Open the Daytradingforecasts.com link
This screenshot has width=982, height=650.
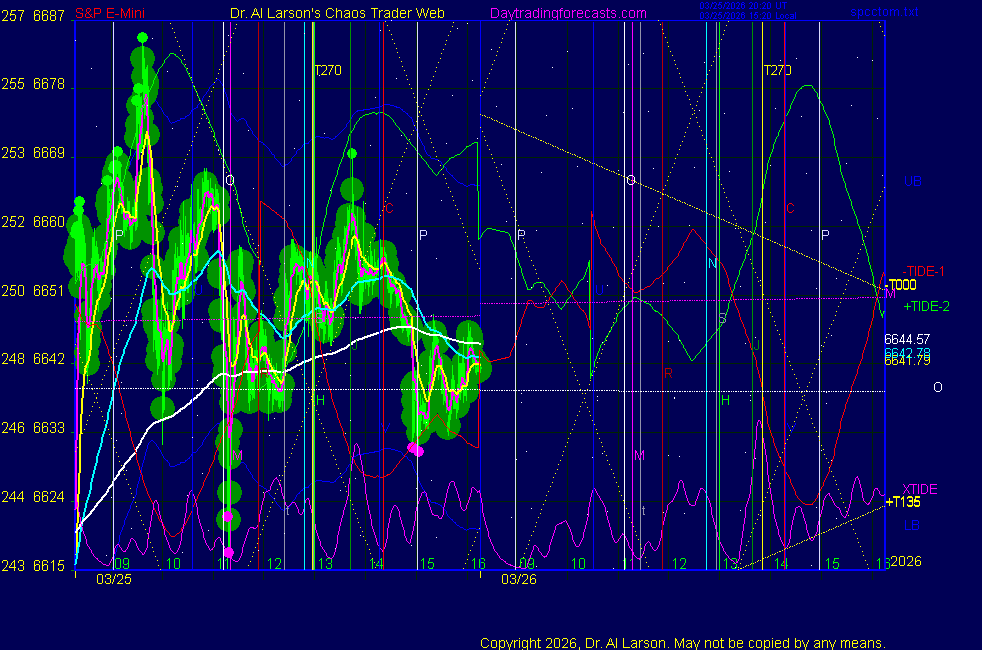point(567,14)
